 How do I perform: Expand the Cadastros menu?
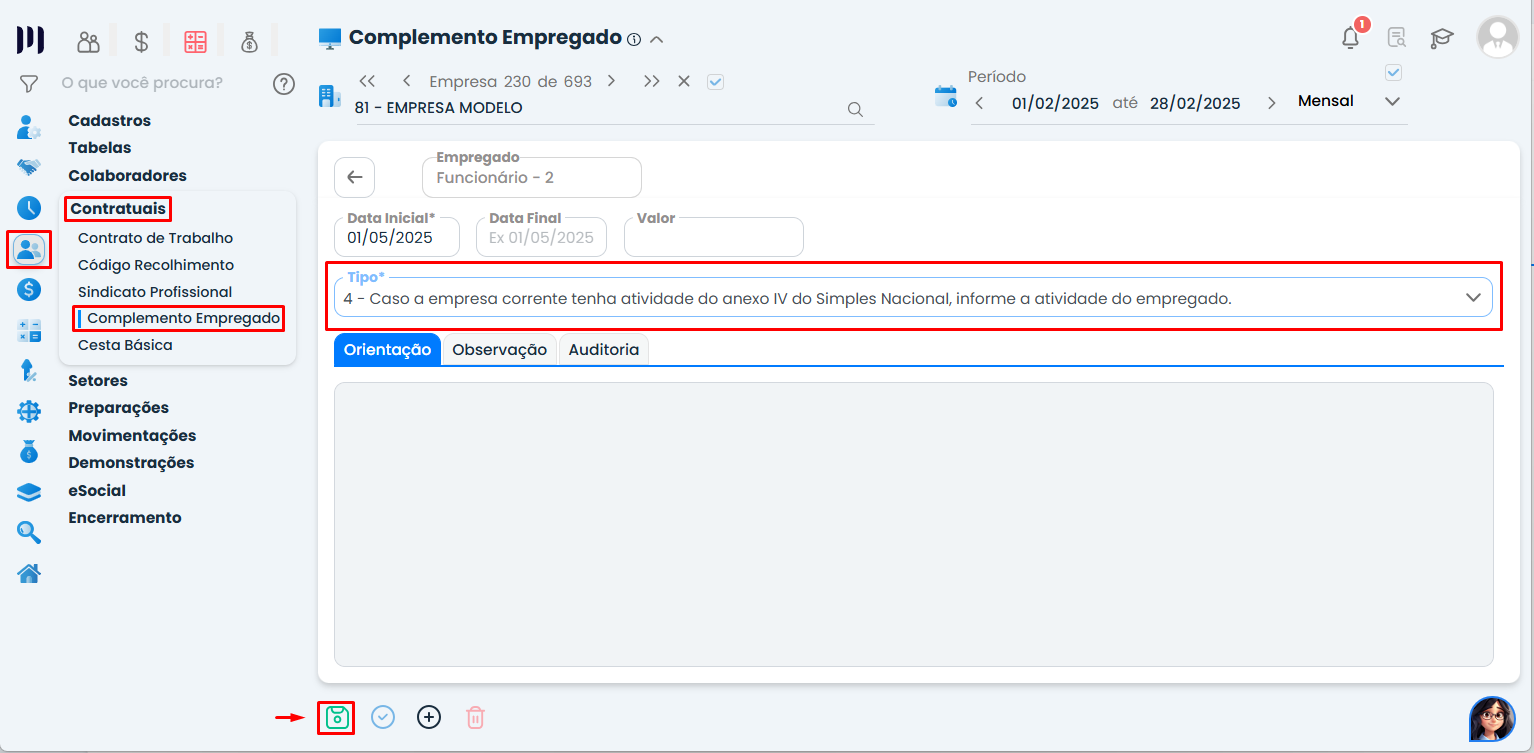(x=110, y=121)
